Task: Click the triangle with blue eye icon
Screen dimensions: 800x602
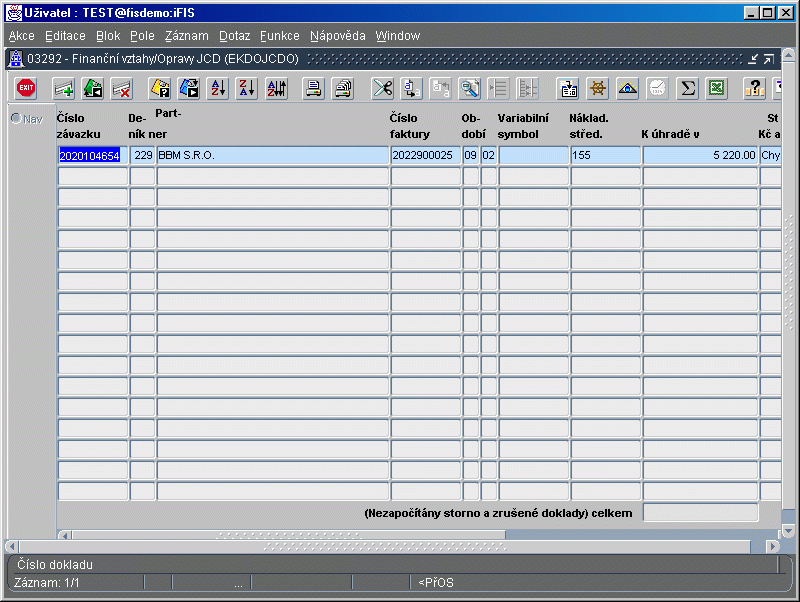Action: click(627, 88)
